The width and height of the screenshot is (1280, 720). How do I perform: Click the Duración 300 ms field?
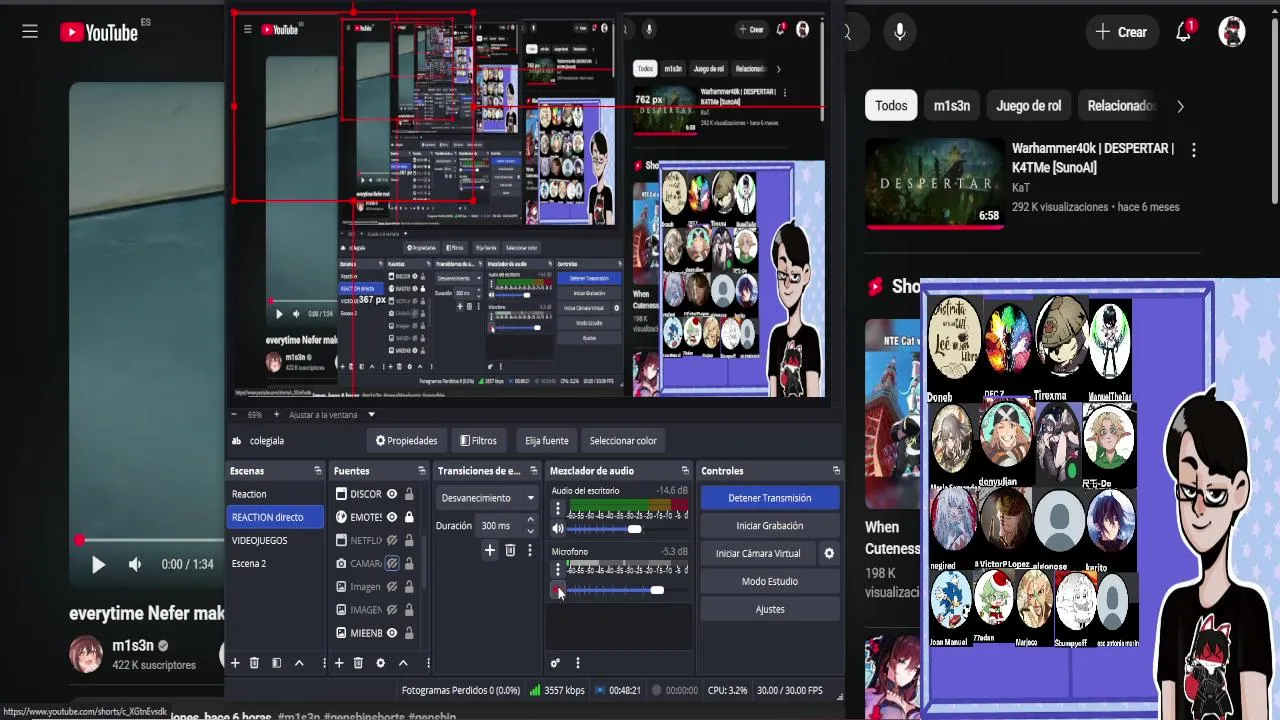point(507,526)
